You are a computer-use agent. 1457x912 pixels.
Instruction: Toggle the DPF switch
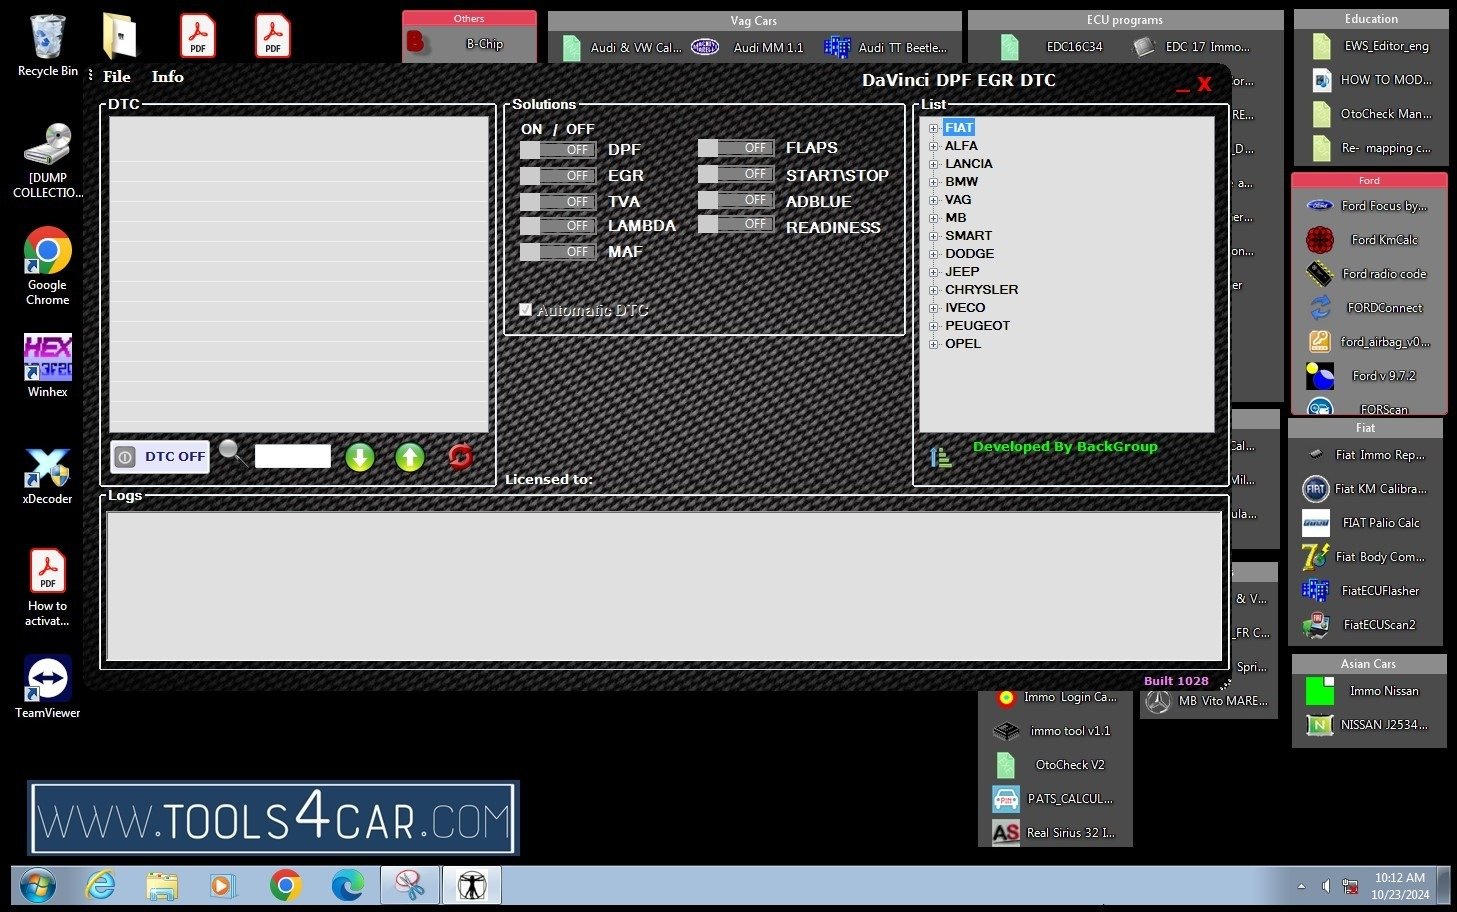click(x=558, y=150)
